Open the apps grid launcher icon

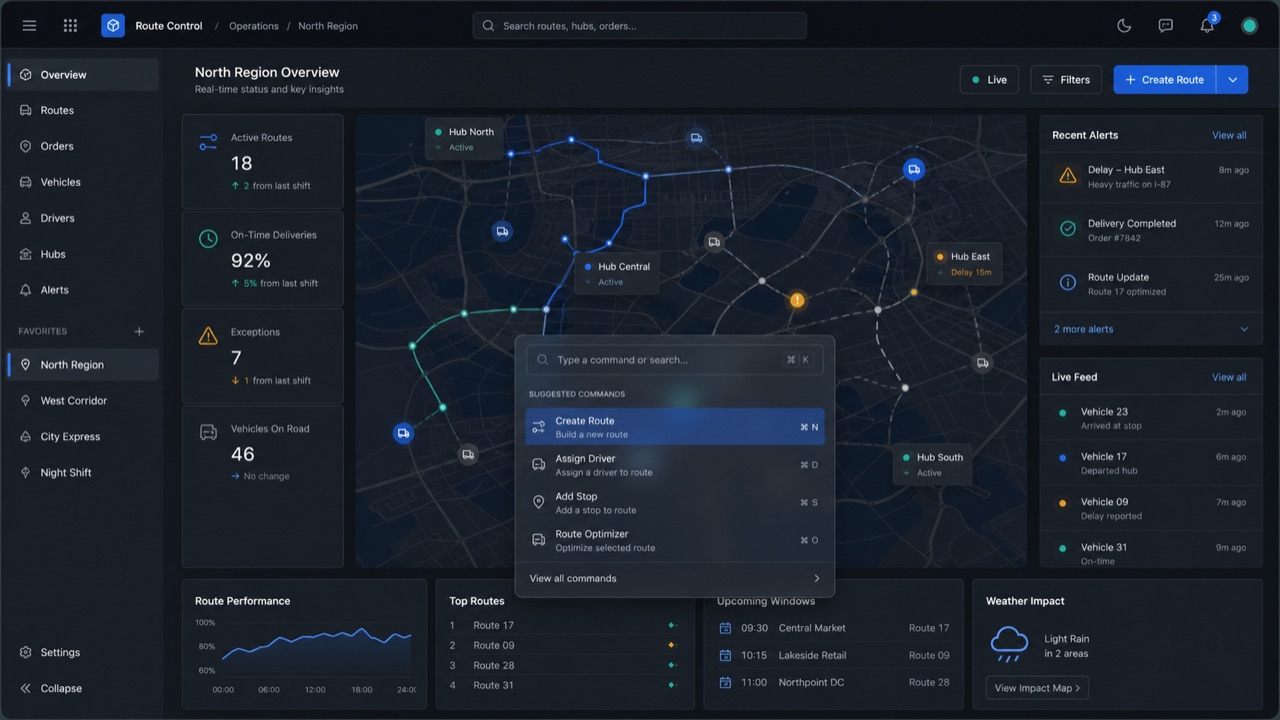pyautogui.click(x=70, y=26)
